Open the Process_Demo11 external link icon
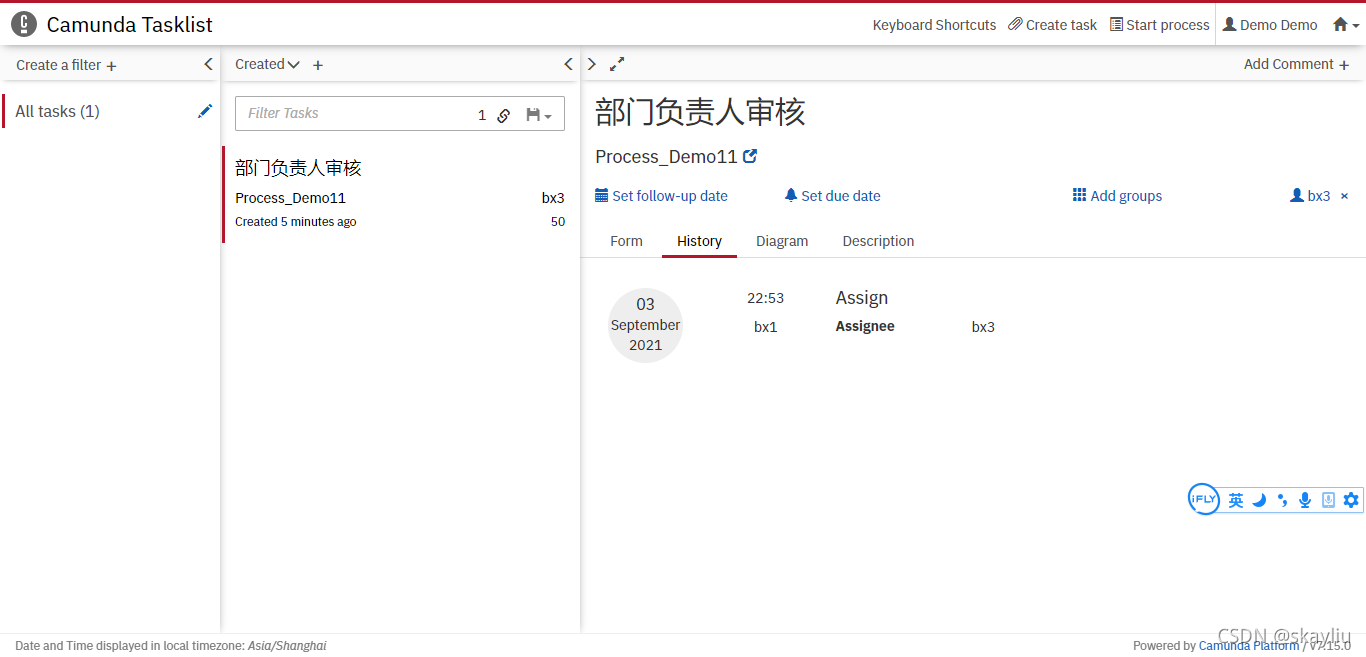This screenshot has height=657, width=1366. tap(749, 155)
